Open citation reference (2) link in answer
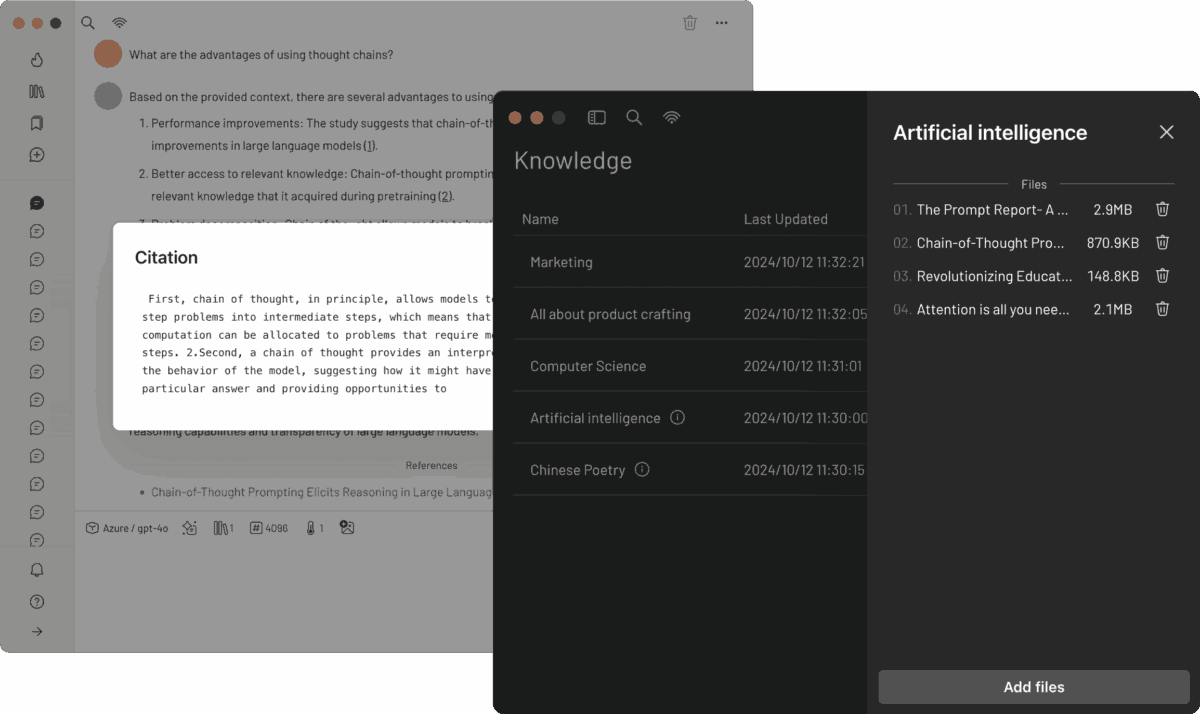Screen dimensions: 1200x714 click(x=445, y=196)
